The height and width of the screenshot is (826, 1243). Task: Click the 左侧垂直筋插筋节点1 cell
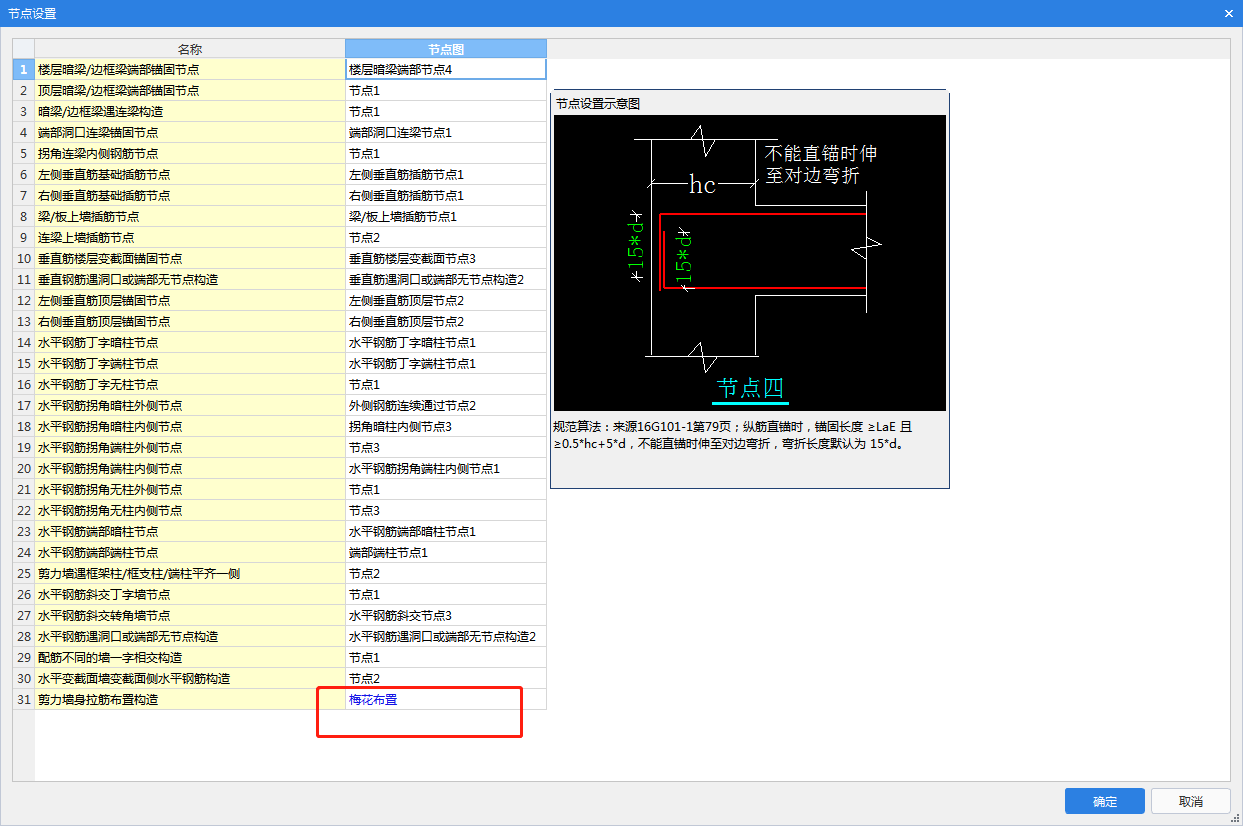point(446,175)
